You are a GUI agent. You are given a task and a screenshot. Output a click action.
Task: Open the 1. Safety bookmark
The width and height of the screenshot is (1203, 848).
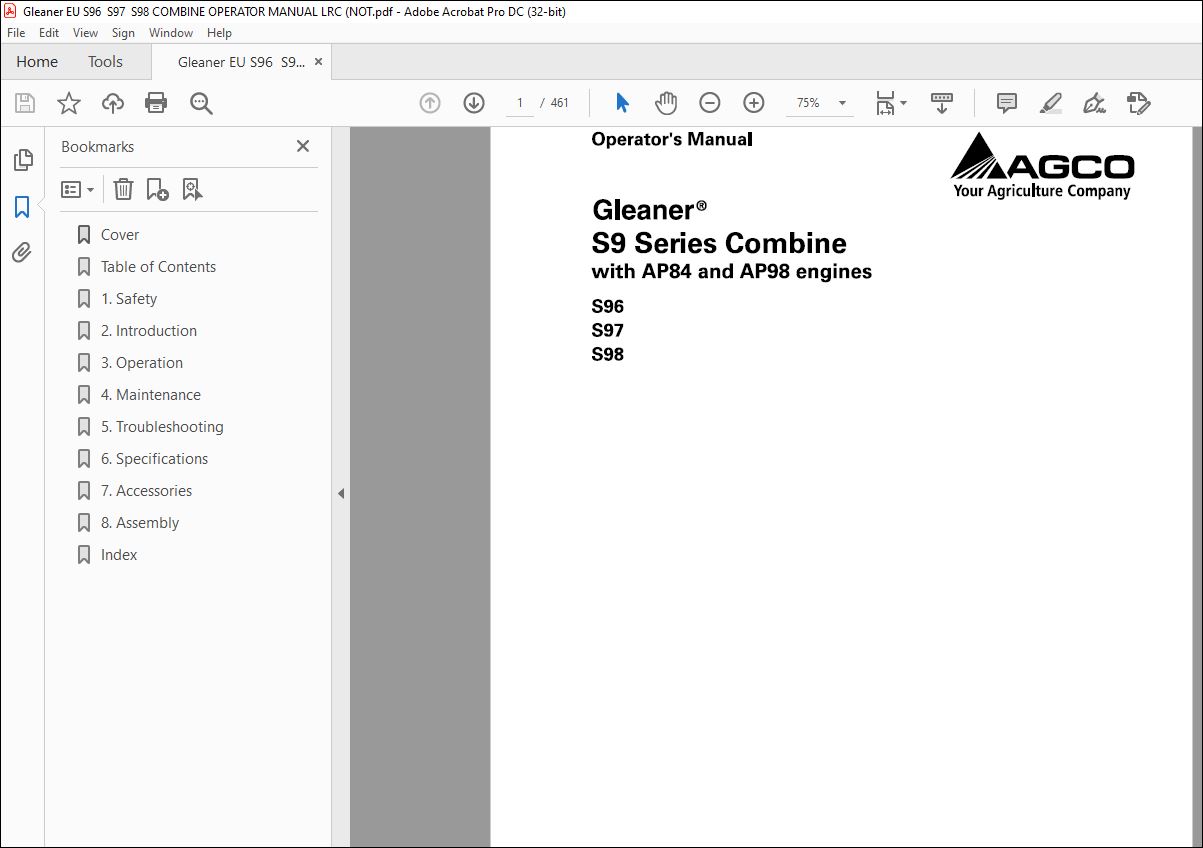129,299
